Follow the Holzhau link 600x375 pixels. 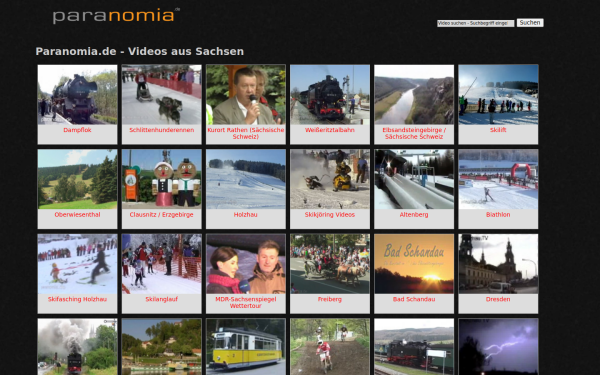(x=246, y=215)
